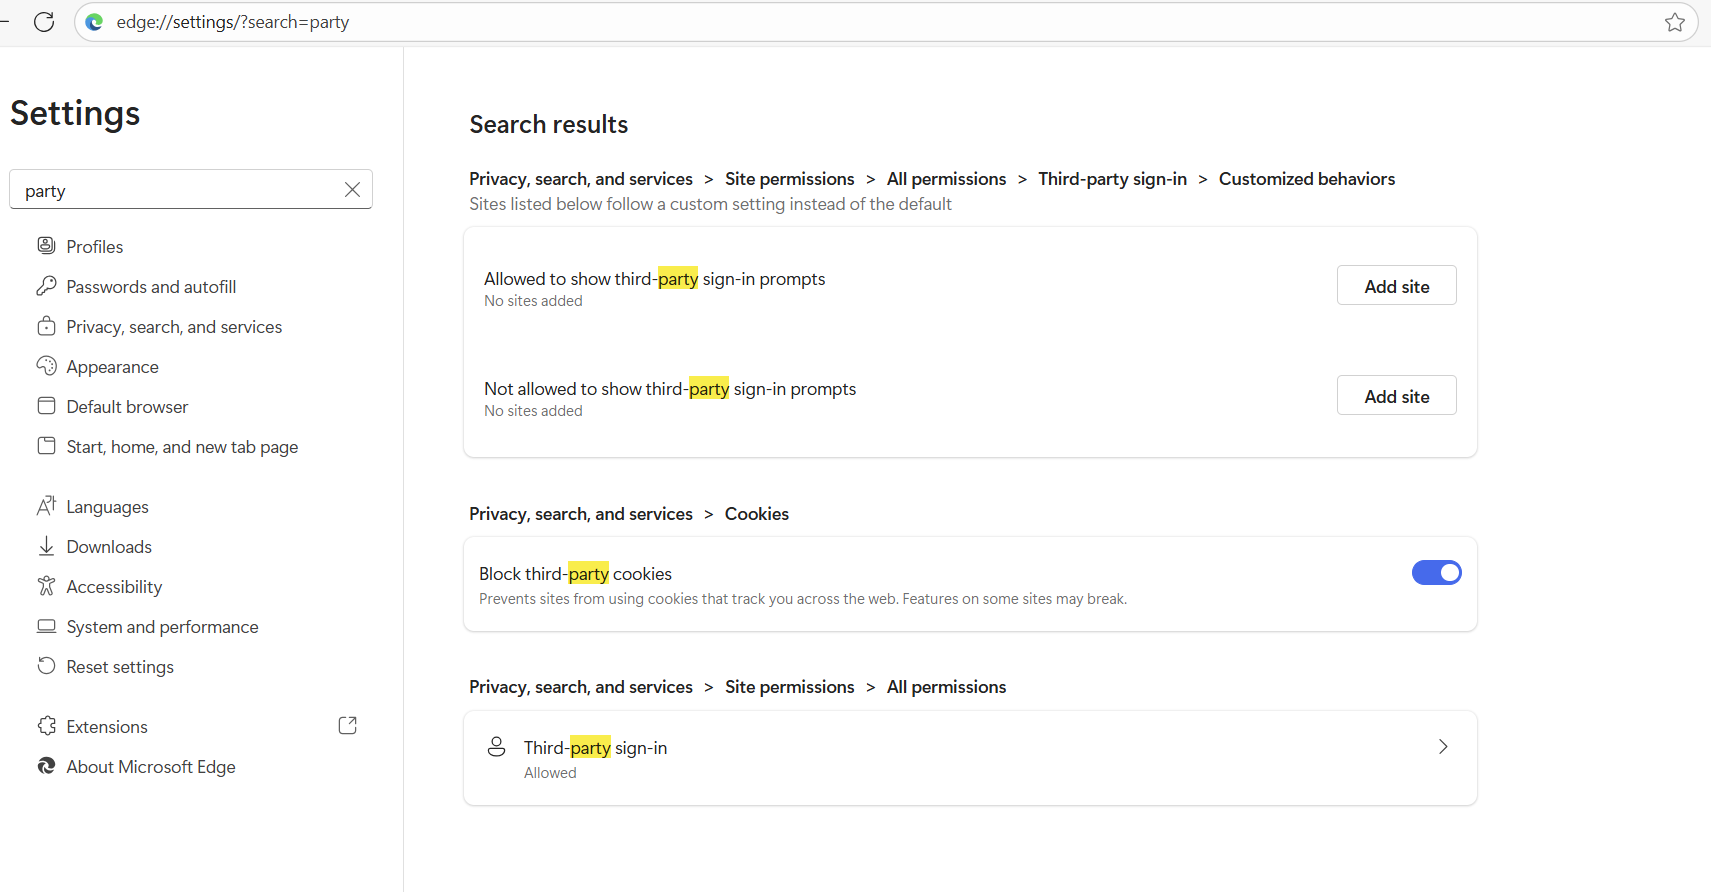The width and height of the screenshot is (1711, 892).
Task: Add site to allowed sign-in prompts
Action: click(1396, 286)
